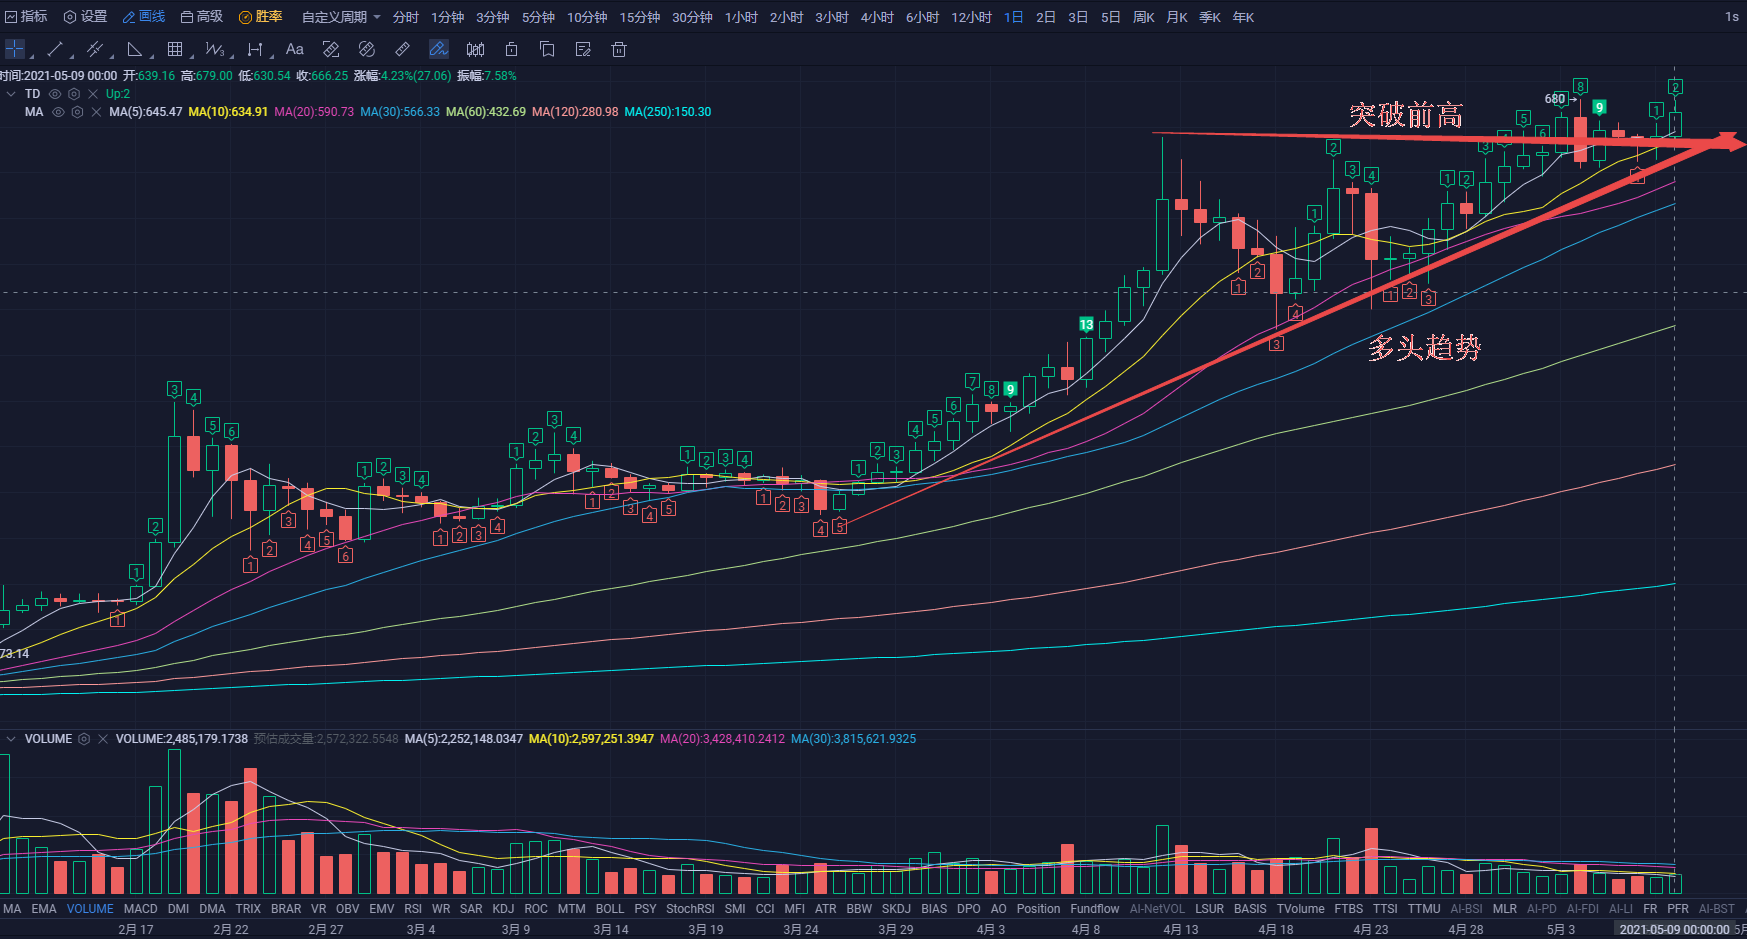The width and height of the screenshot is (1747, 939).
Task: Switch to the 4小时 period
Action: point(877,17)
